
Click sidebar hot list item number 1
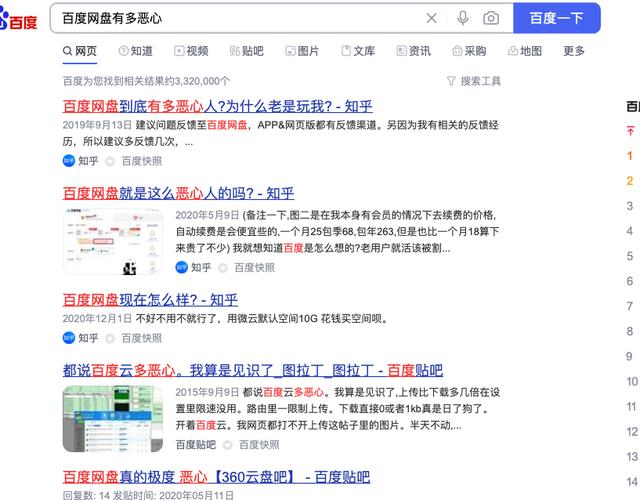630,156
